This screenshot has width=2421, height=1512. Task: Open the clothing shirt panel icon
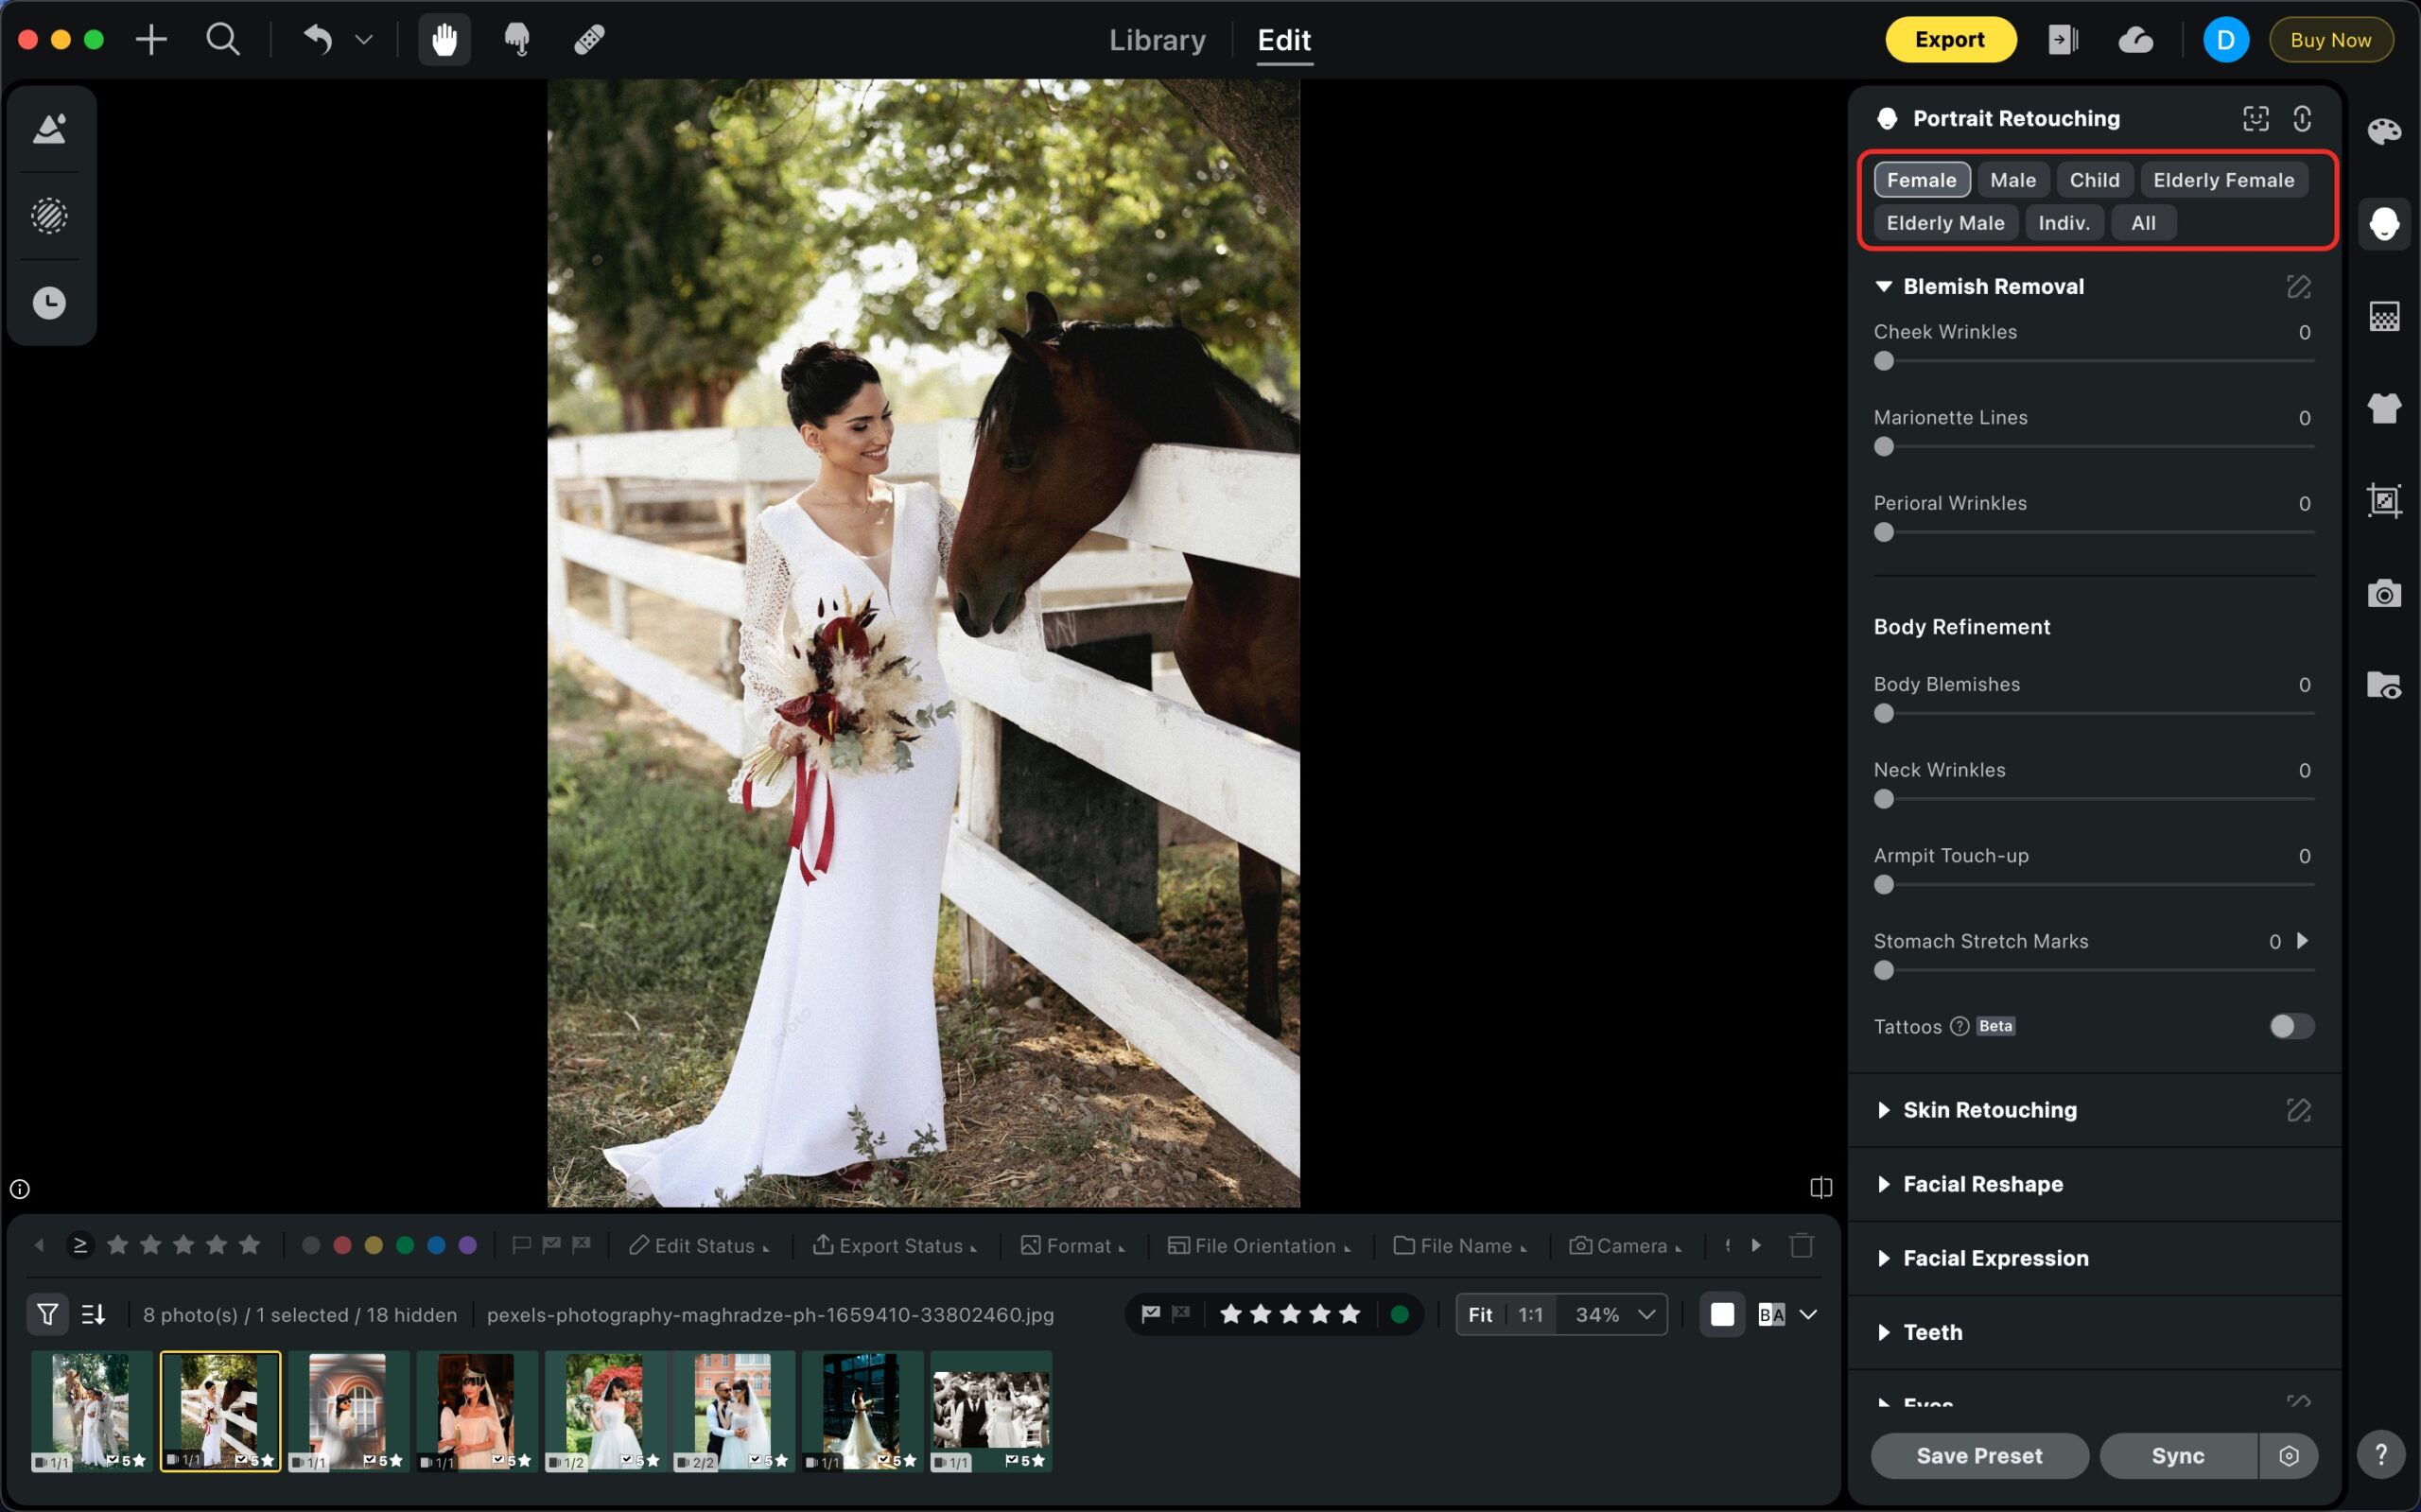(x=2383, y=408)
